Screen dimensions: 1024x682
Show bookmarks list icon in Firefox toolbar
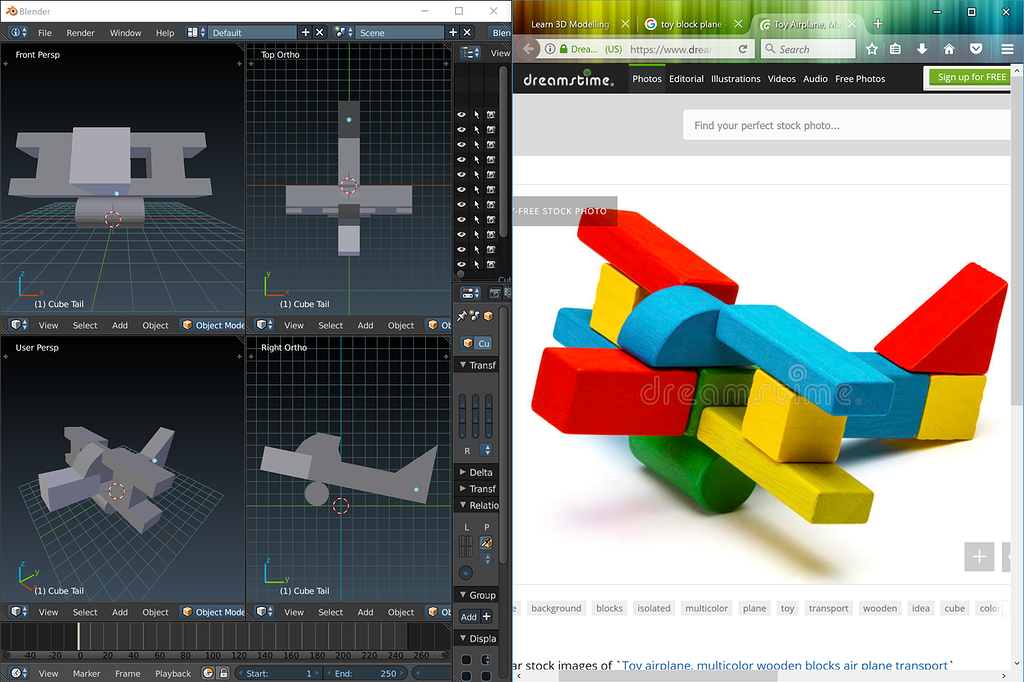point(895,49)
